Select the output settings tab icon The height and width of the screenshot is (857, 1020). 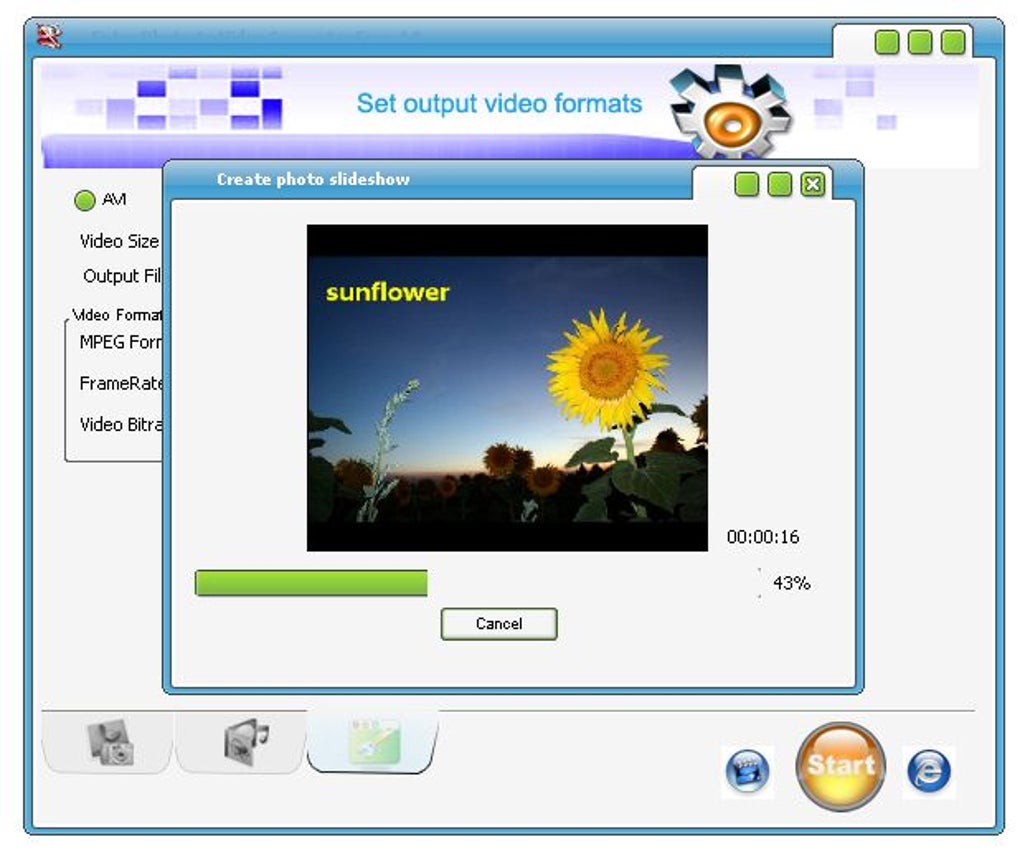point(373,742)
